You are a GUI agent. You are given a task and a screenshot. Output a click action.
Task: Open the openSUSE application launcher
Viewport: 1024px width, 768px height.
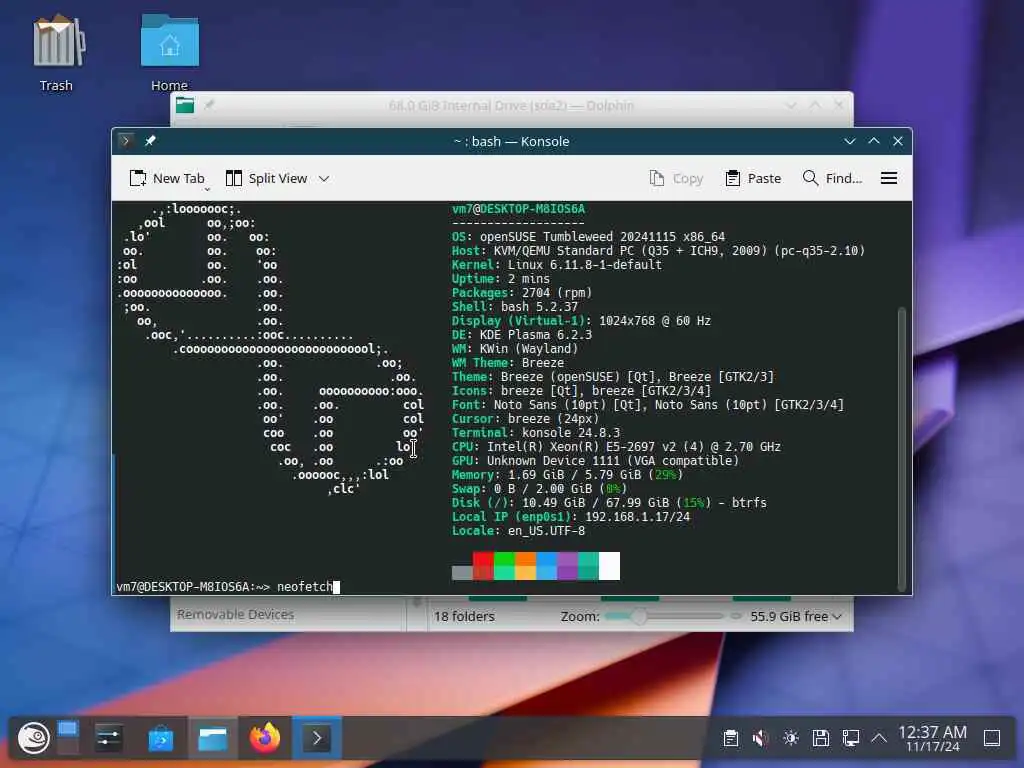pyautogui.click(x=33, y=738)
